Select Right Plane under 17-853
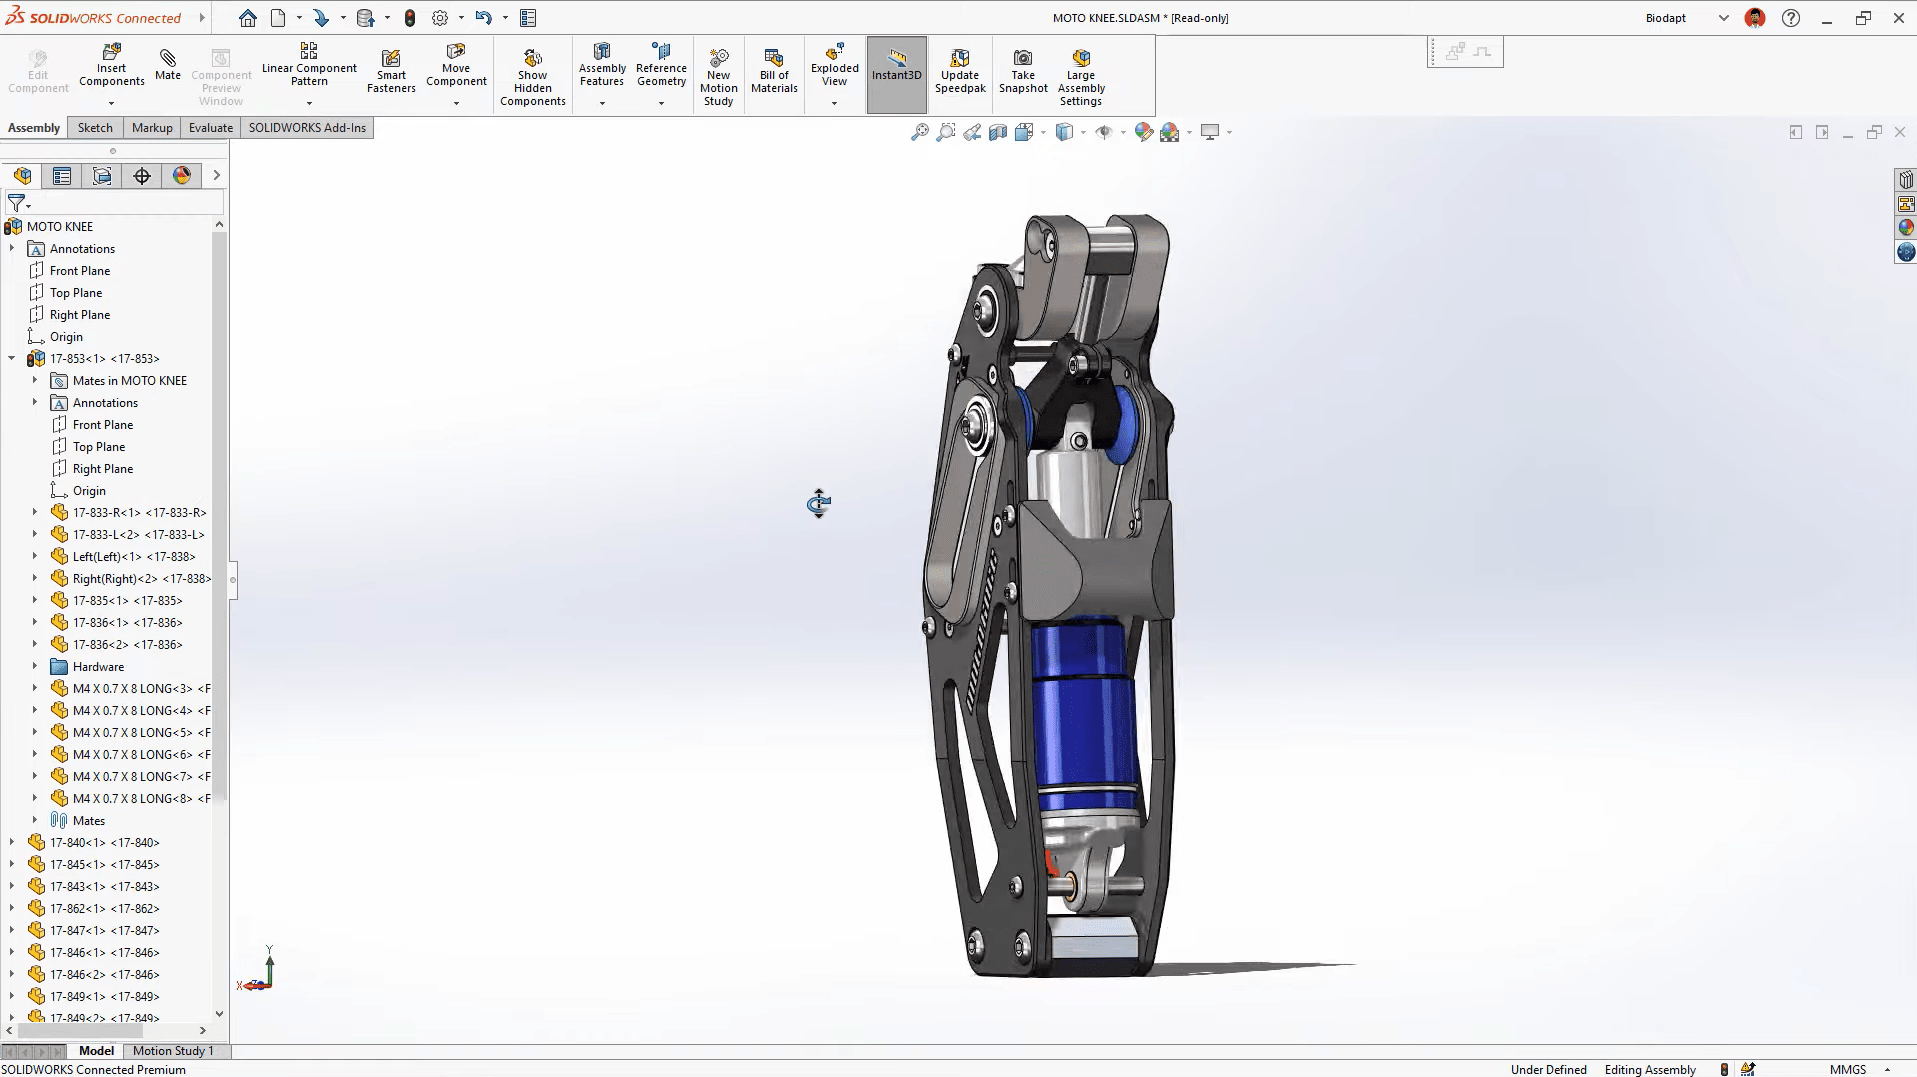 click(x=102, y=468)
